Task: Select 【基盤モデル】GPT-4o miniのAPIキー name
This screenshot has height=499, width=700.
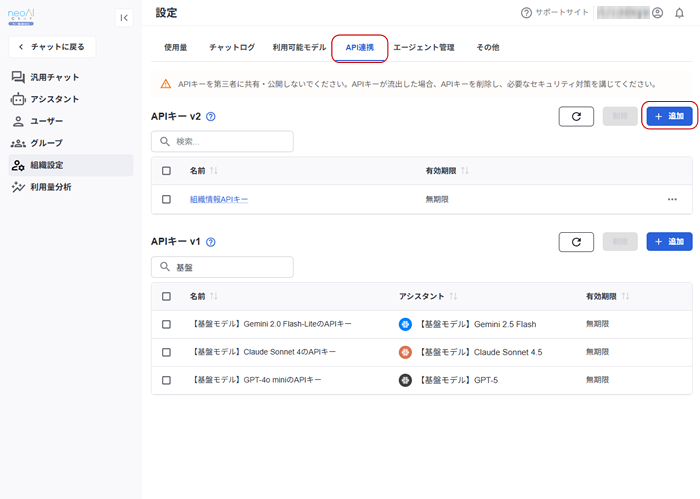Action: pyautogui.click(x=256, y=380)
